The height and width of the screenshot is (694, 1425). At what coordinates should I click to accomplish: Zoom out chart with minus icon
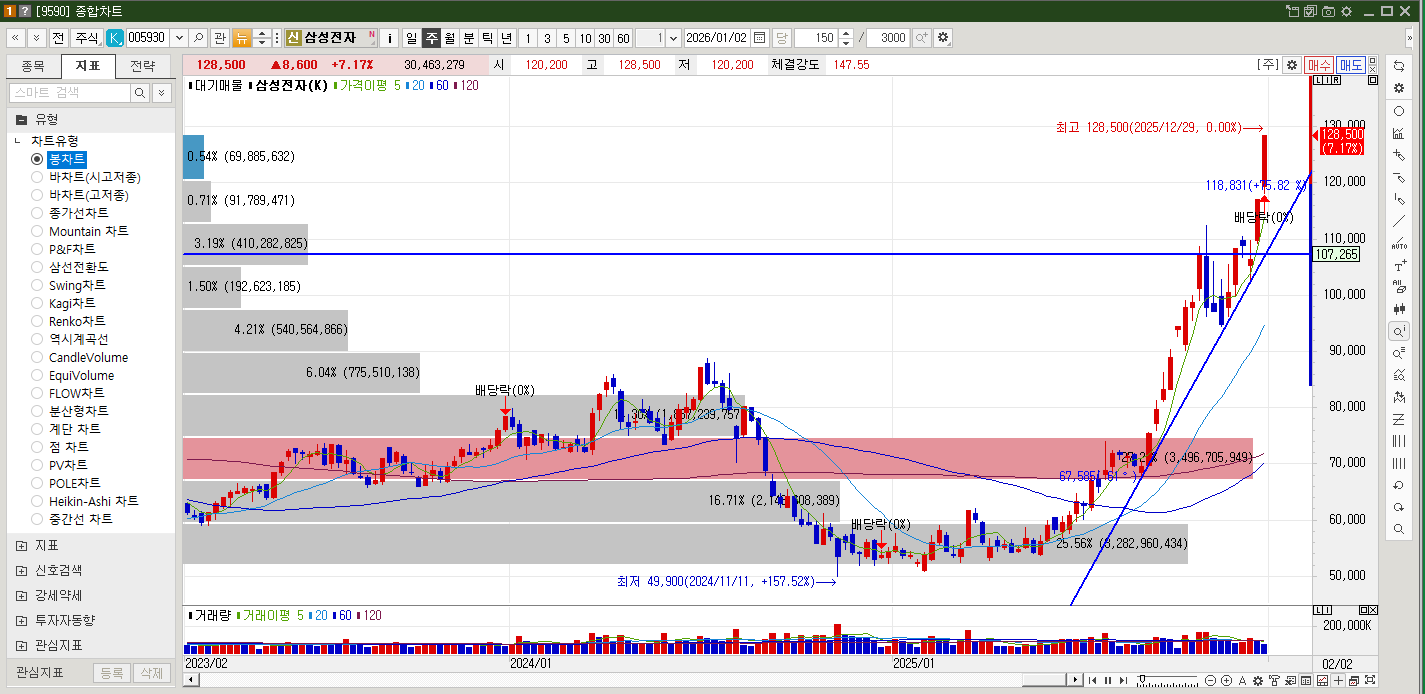[x=1211, y=680]
